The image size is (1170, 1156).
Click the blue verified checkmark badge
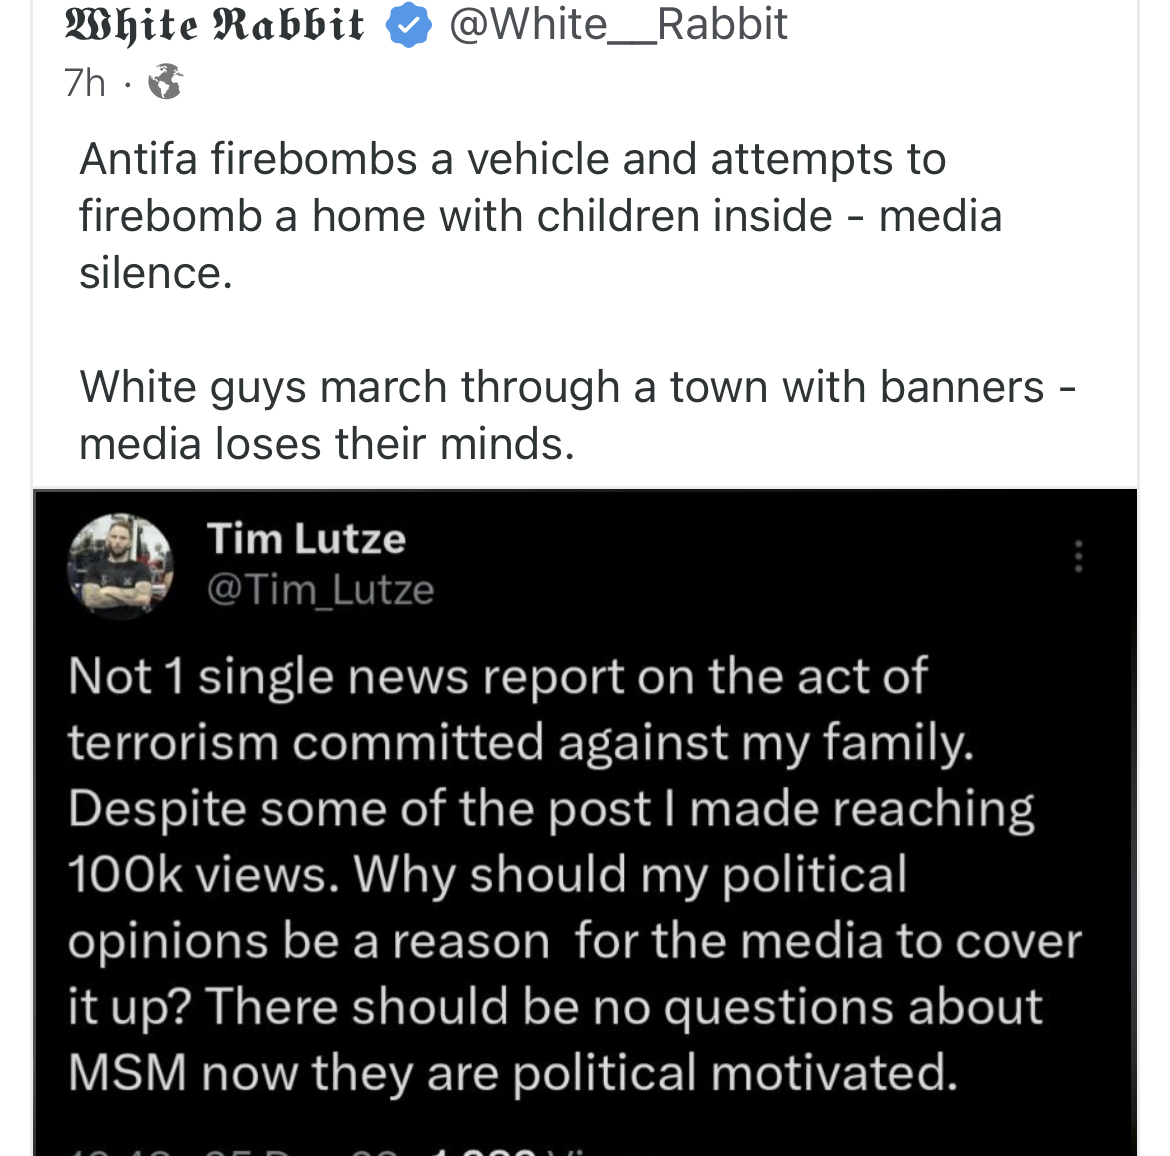click(x=407, y=26)
